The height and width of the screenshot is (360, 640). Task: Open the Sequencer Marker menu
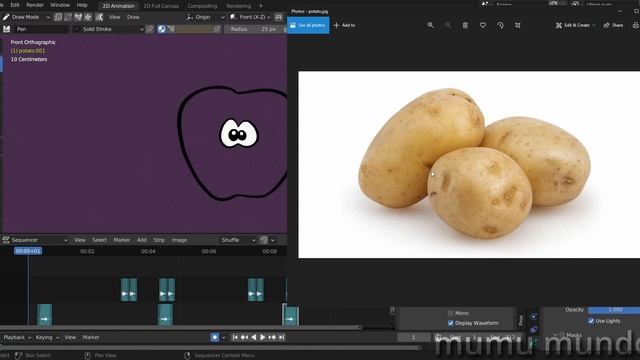click(x=122, y=240)
